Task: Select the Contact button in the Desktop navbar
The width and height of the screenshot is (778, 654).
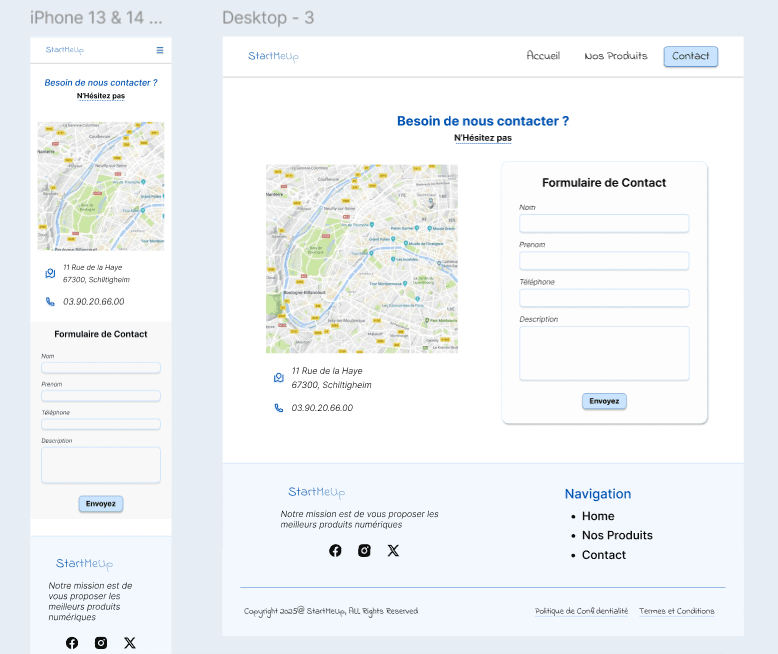Action: 691,56
